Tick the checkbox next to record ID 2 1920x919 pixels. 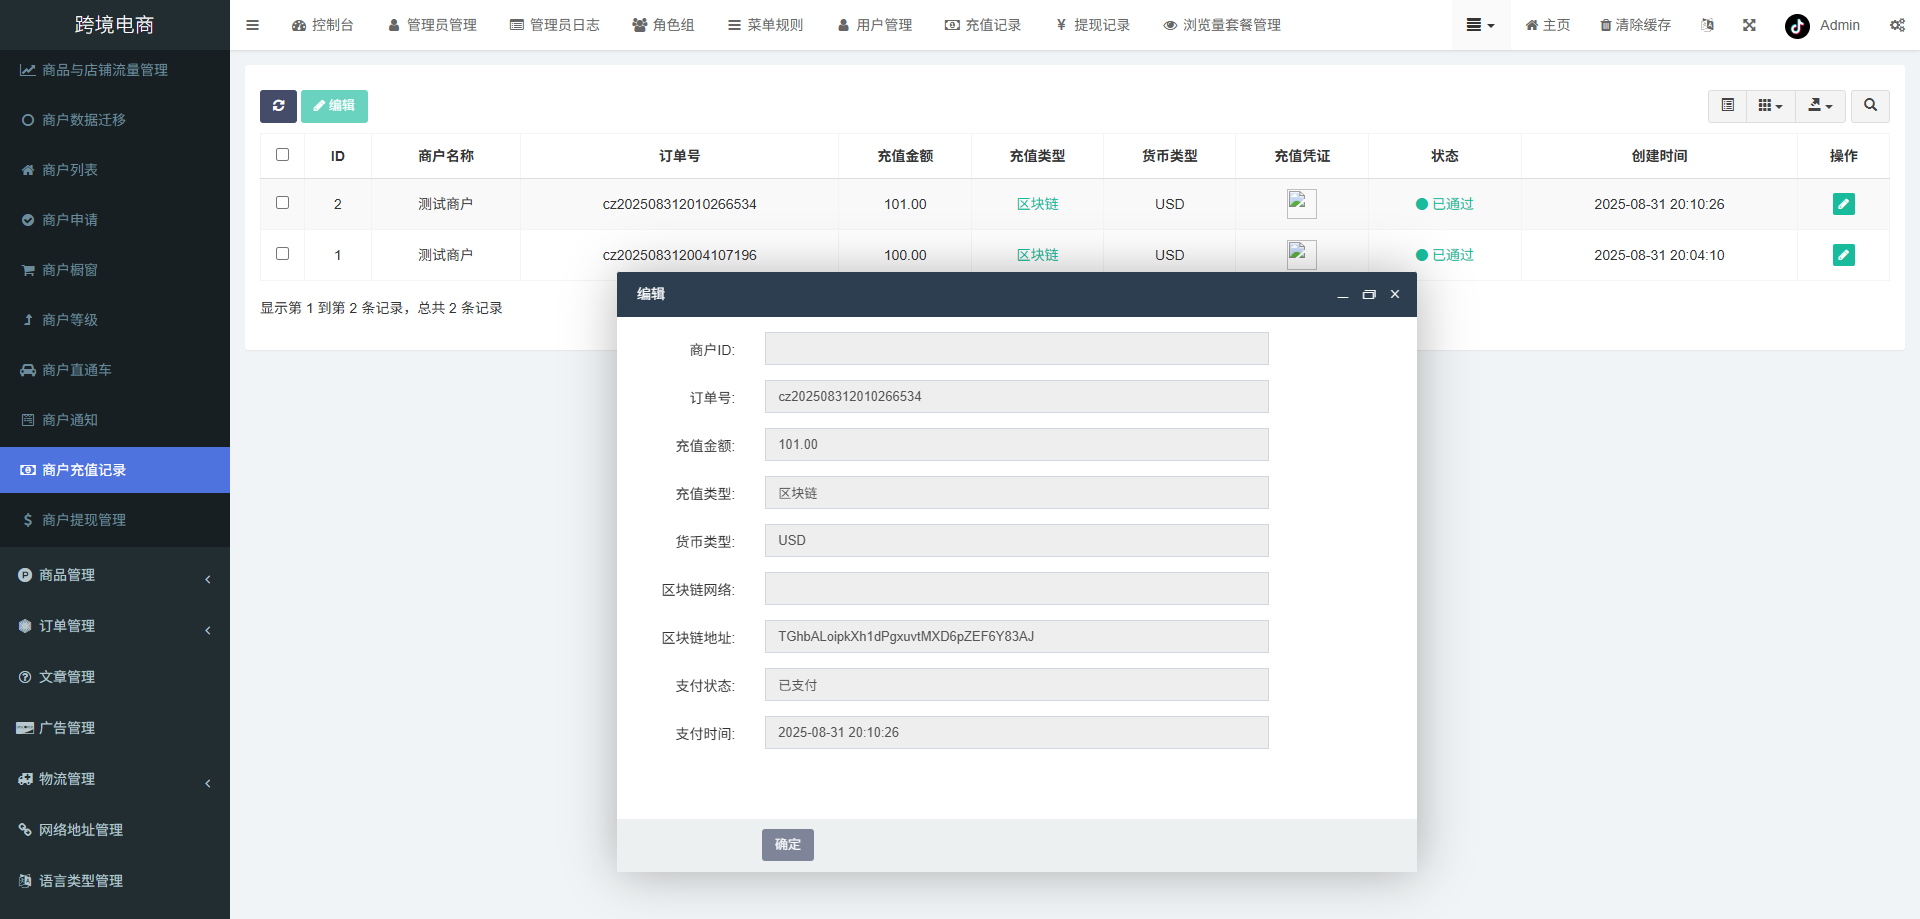pyautogui.click(x=282, y=202)
